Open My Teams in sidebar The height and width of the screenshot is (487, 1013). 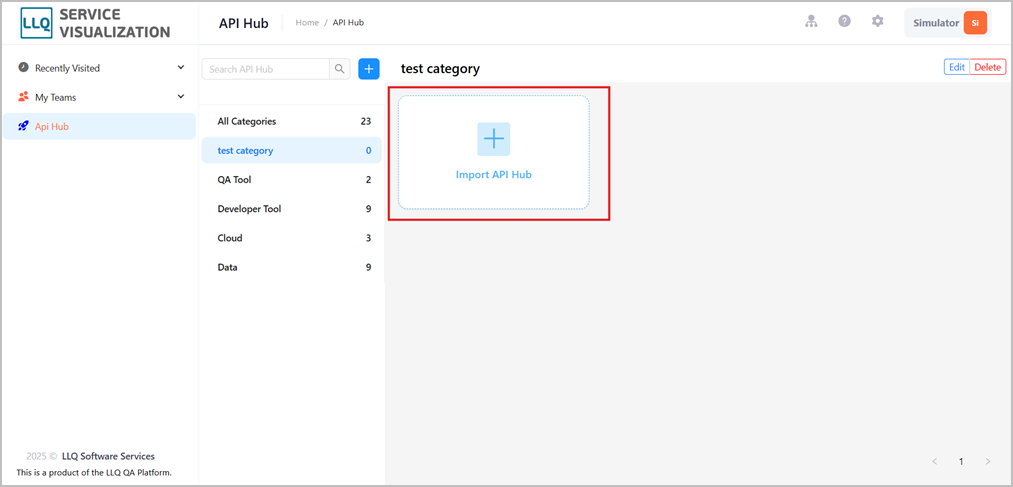101,98
